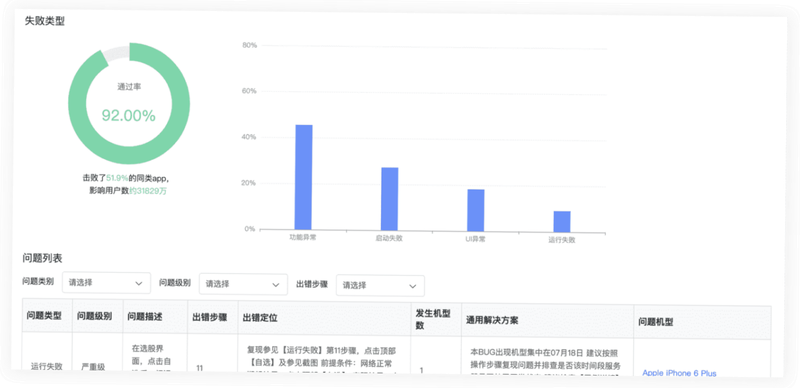Click the UI异常 bar in chart
The height and width of the screenshot is (388, 800).
(x=476, y=210)
